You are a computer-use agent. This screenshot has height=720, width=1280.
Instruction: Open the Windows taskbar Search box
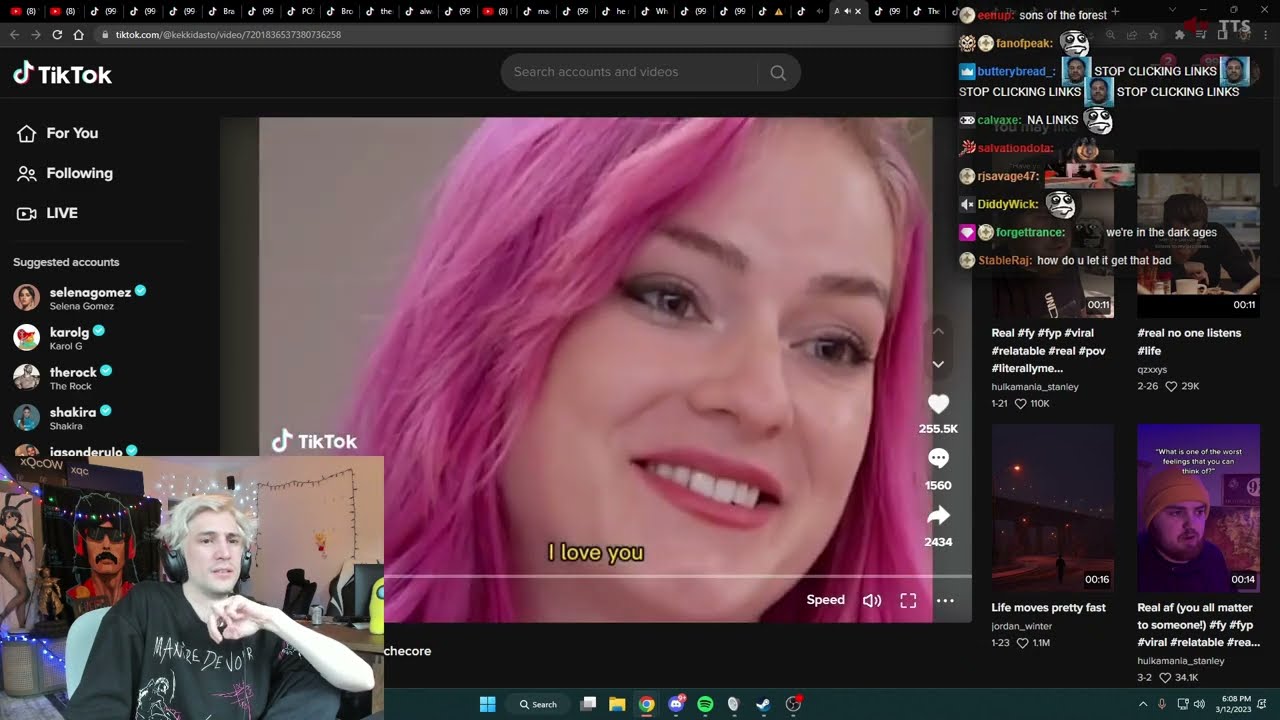click(x=539, y=704)
